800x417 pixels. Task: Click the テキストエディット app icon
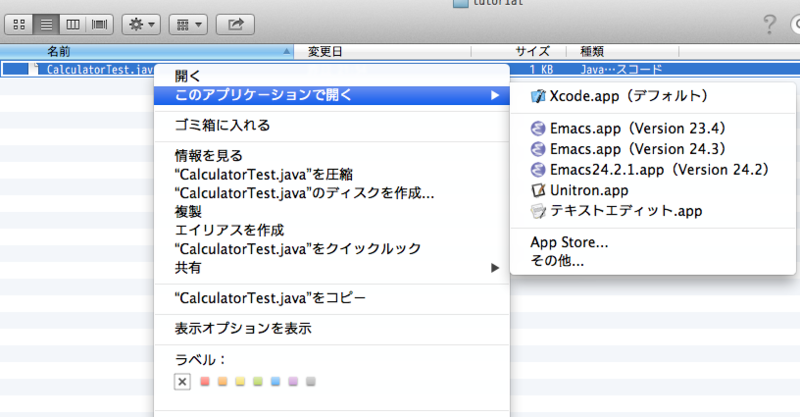click(x=538, y=211)
